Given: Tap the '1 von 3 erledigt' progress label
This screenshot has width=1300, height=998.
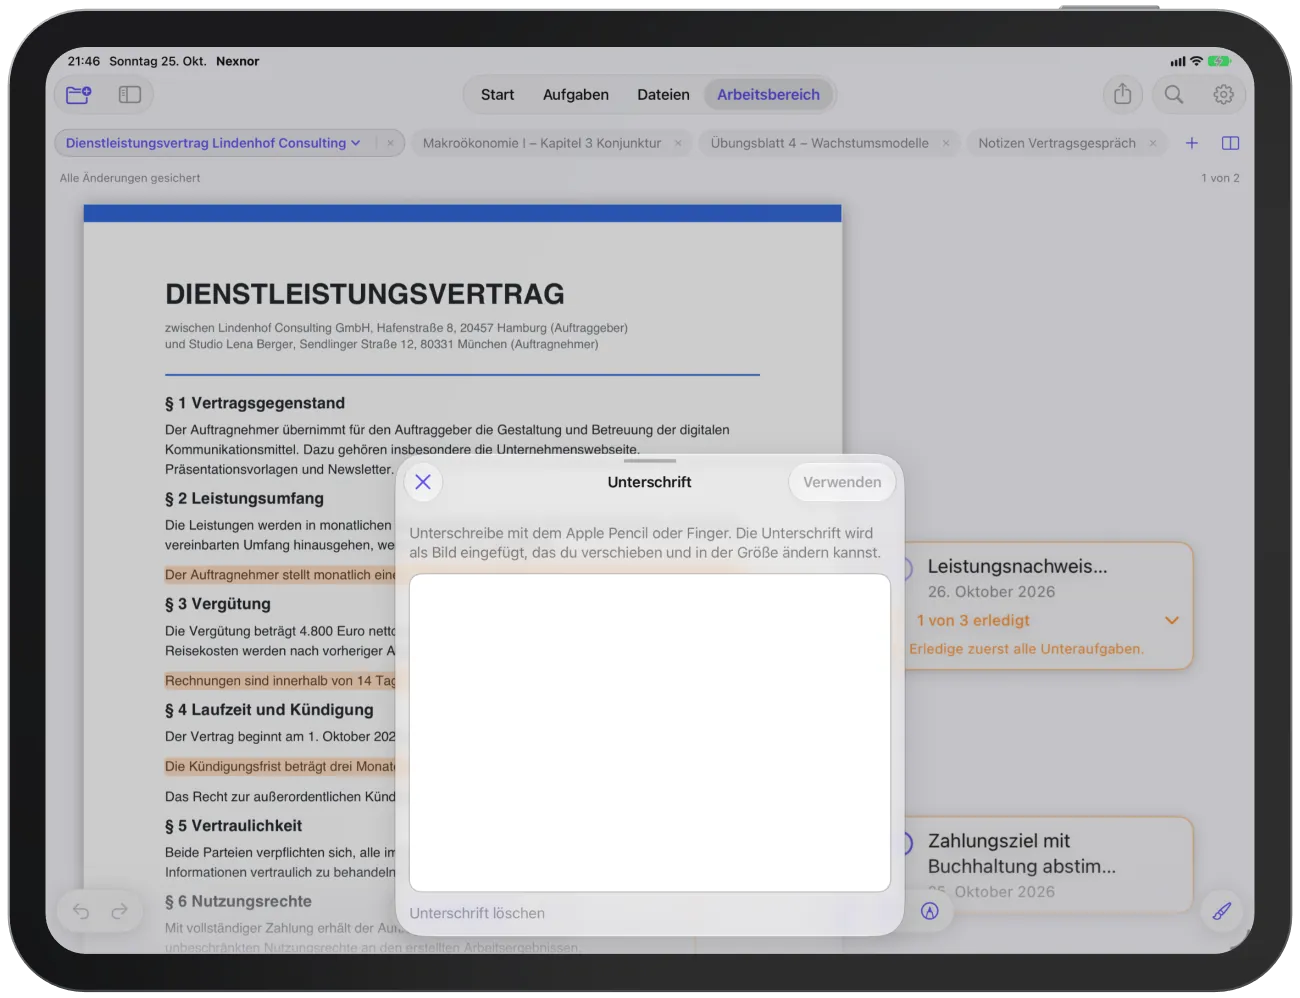Looking at the screenshot, I should point(973,620).
